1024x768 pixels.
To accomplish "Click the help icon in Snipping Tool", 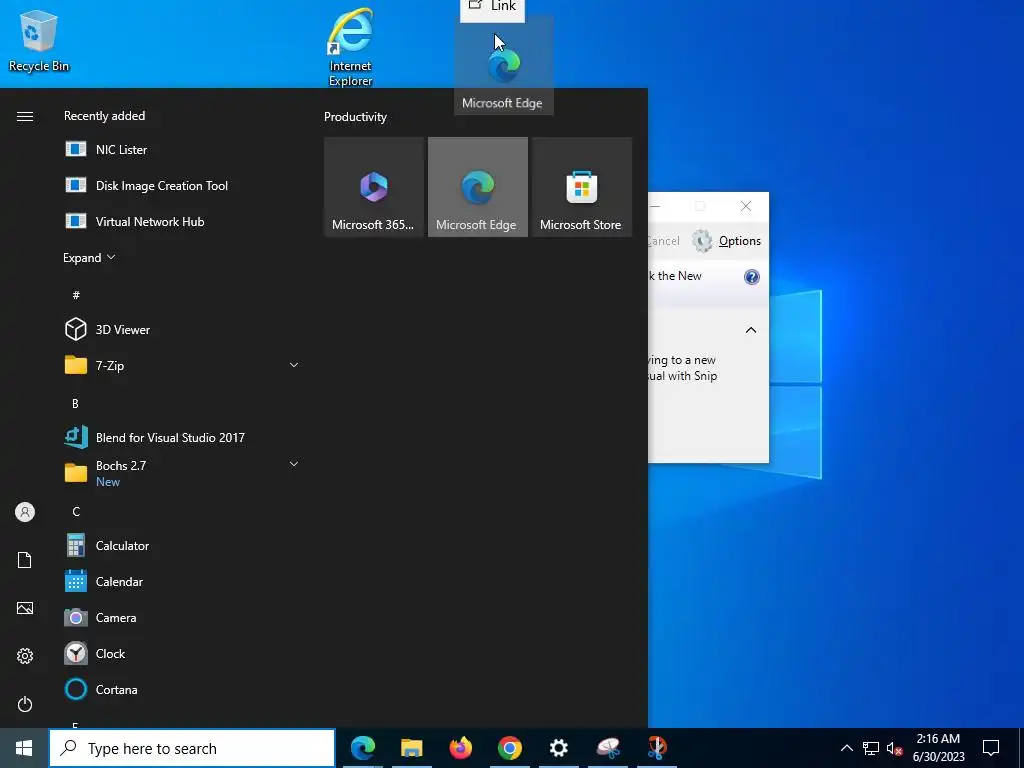I will [752, 277].
